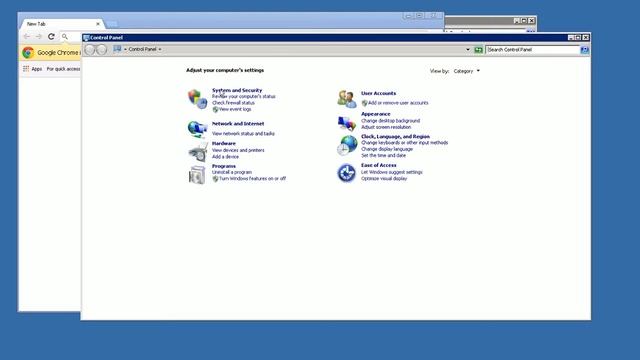Open the Apps grid icon in Chrome
This screenshot has width=640, height=360.
26,69
